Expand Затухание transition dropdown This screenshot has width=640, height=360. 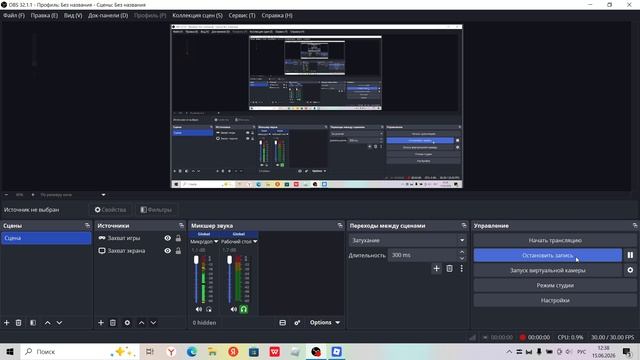(x=462, y=240)
